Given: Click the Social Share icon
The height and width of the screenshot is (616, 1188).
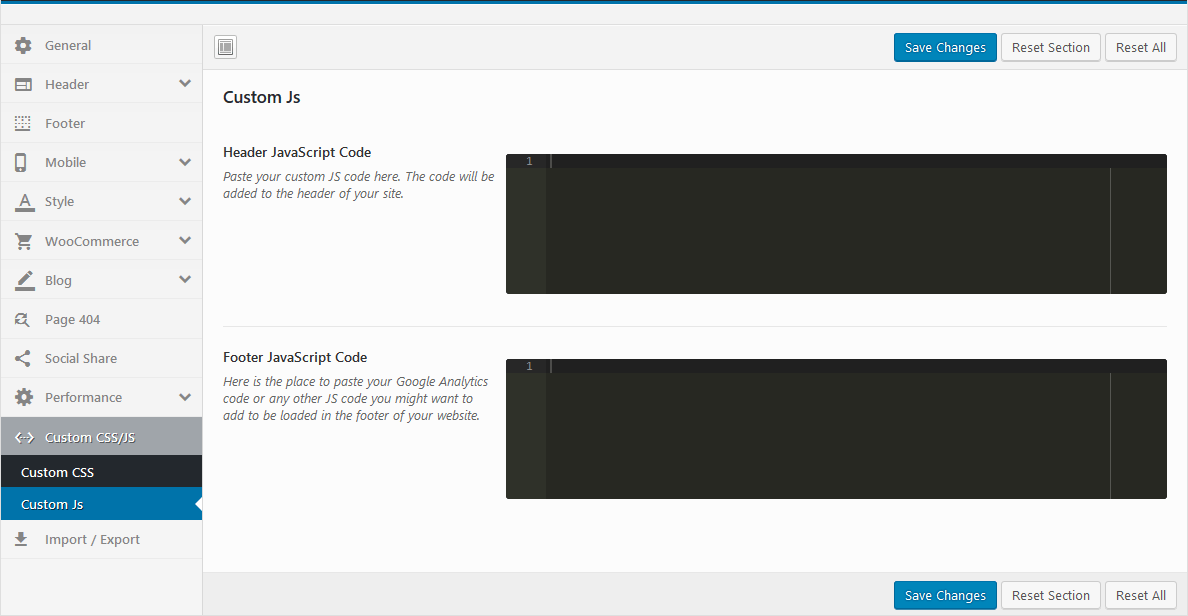Looking at the screenshot, I should point(23,358).
